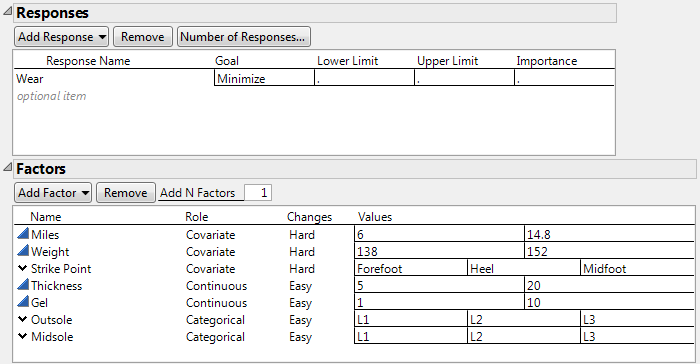Click the optional item placeholder row
700x364 pixels.
pyautogui.click(x=51, y=96)
